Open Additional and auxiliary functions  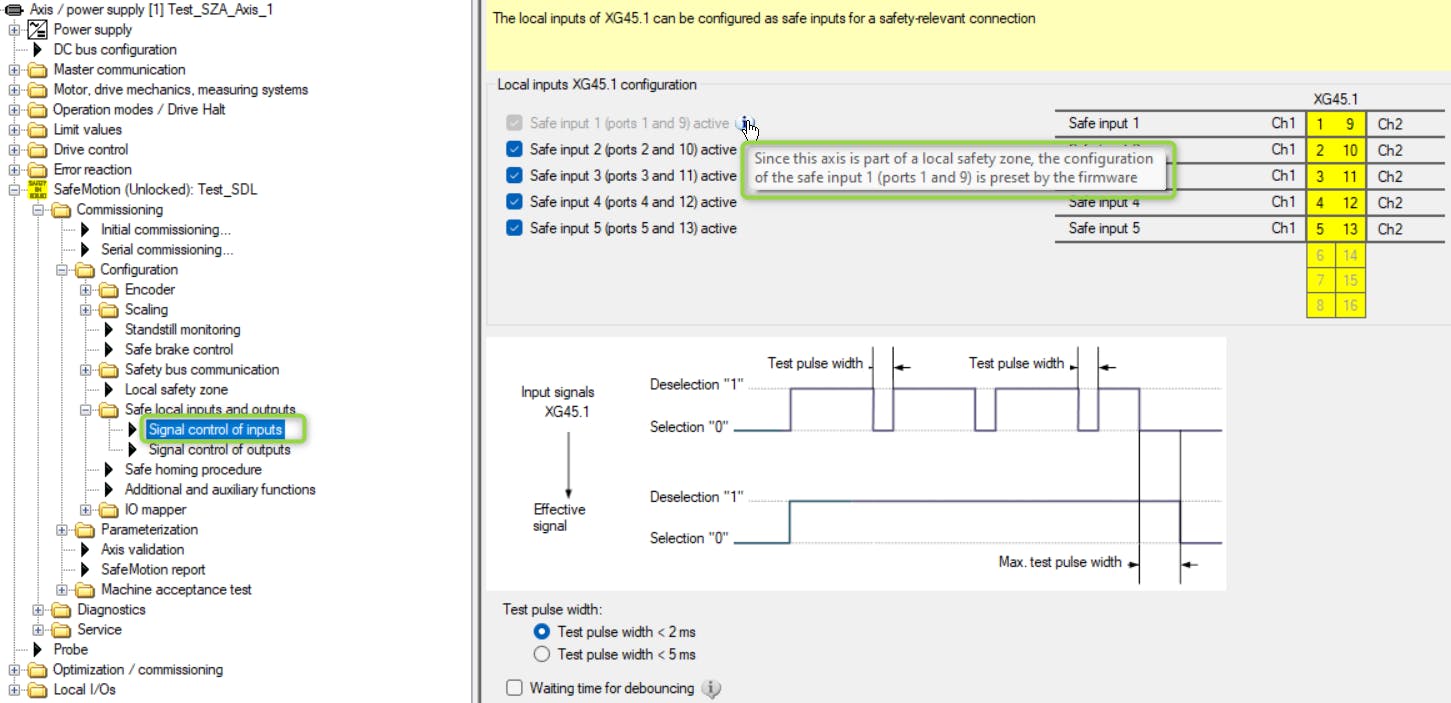tap(220, 489)
